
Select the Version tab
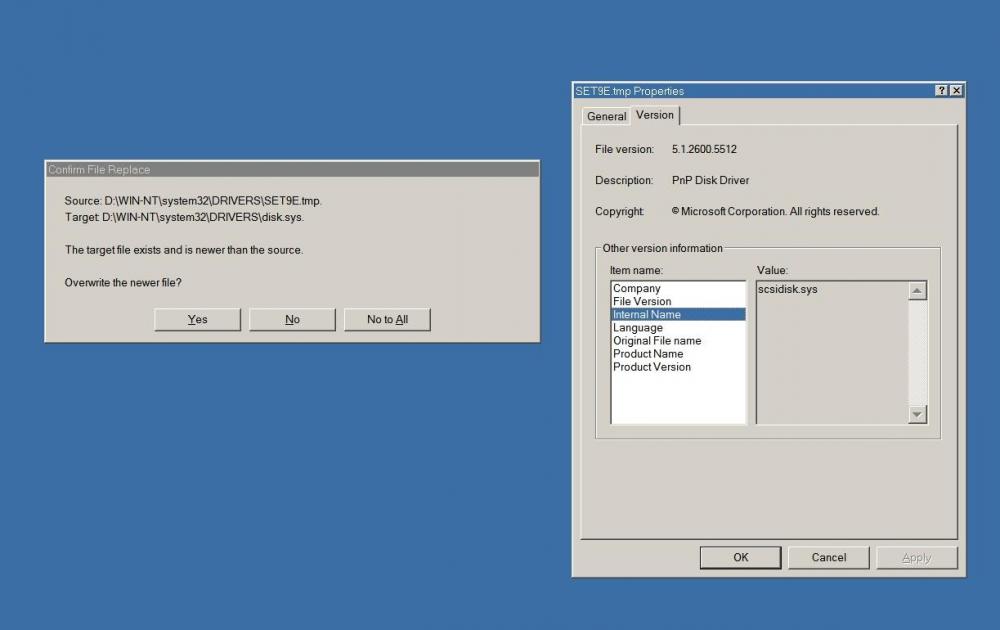(x=655, y=115)
